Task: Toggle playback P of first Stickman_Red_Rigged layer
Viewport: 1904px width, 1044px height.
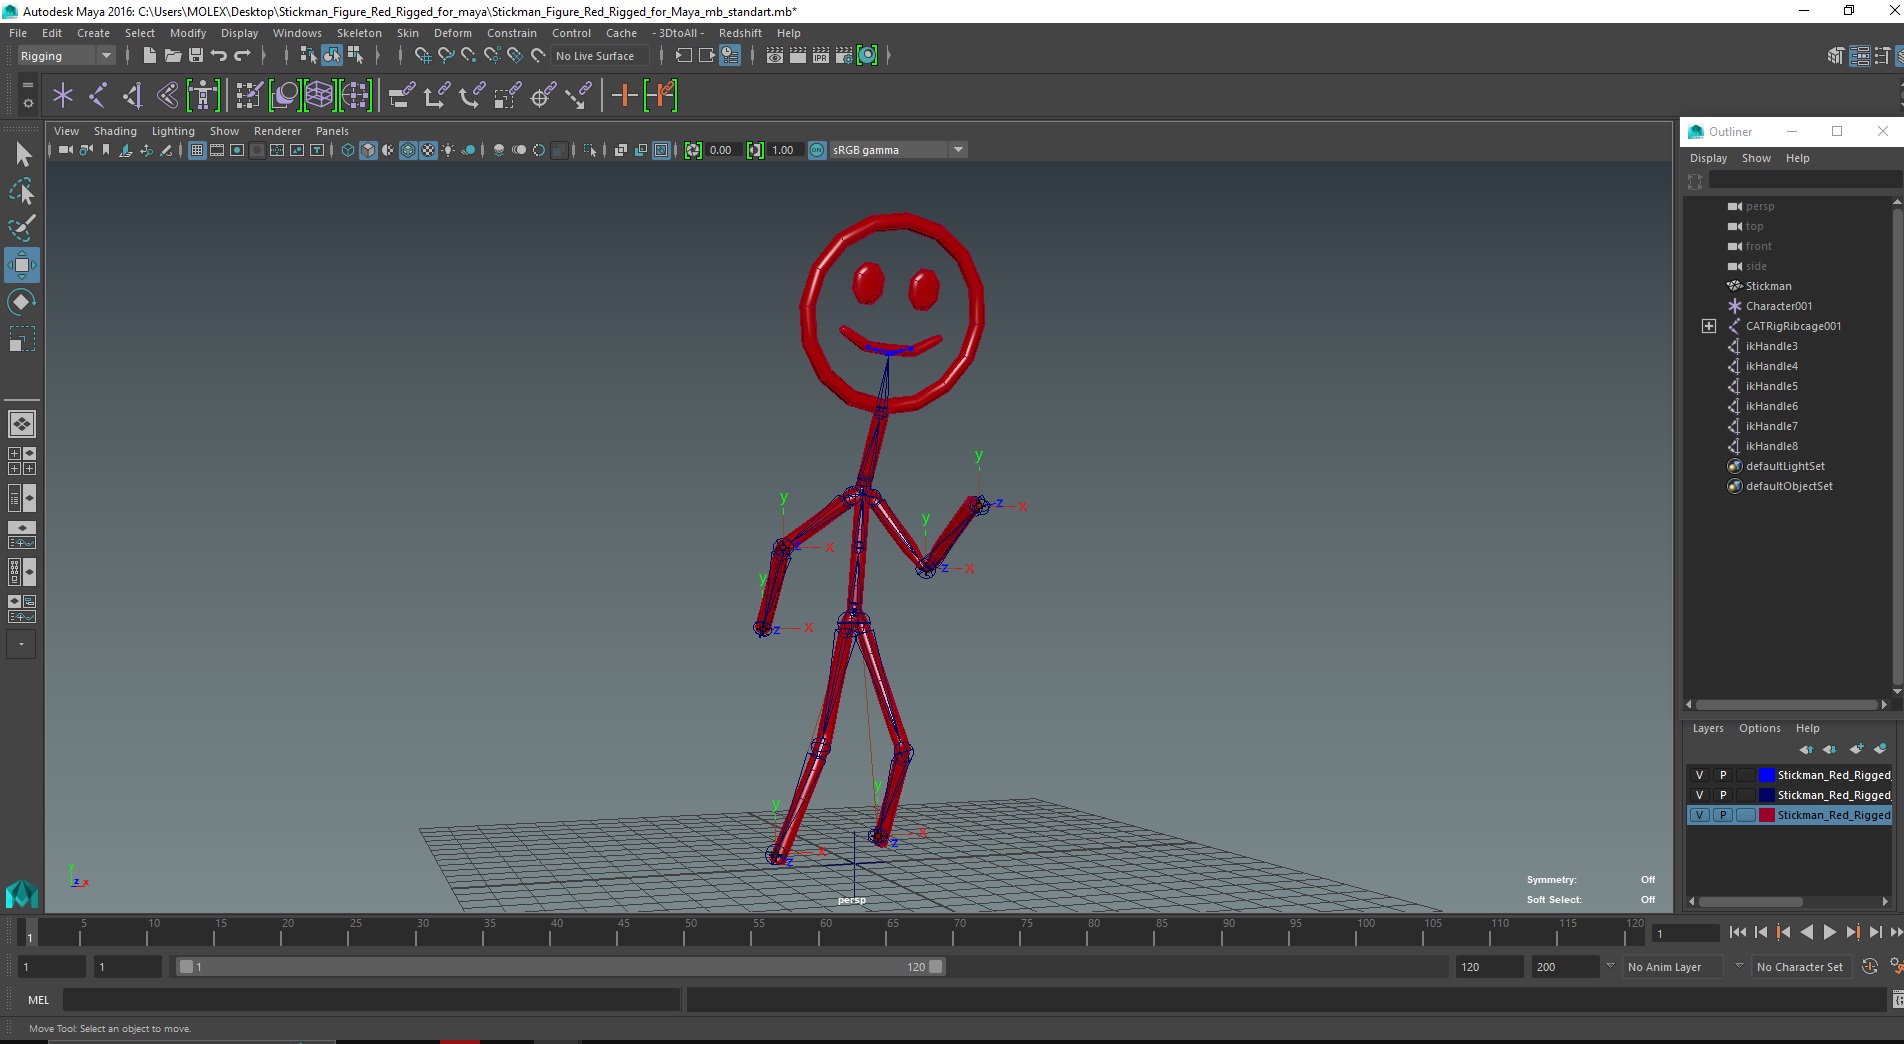Action: [x=1723, y=775]
